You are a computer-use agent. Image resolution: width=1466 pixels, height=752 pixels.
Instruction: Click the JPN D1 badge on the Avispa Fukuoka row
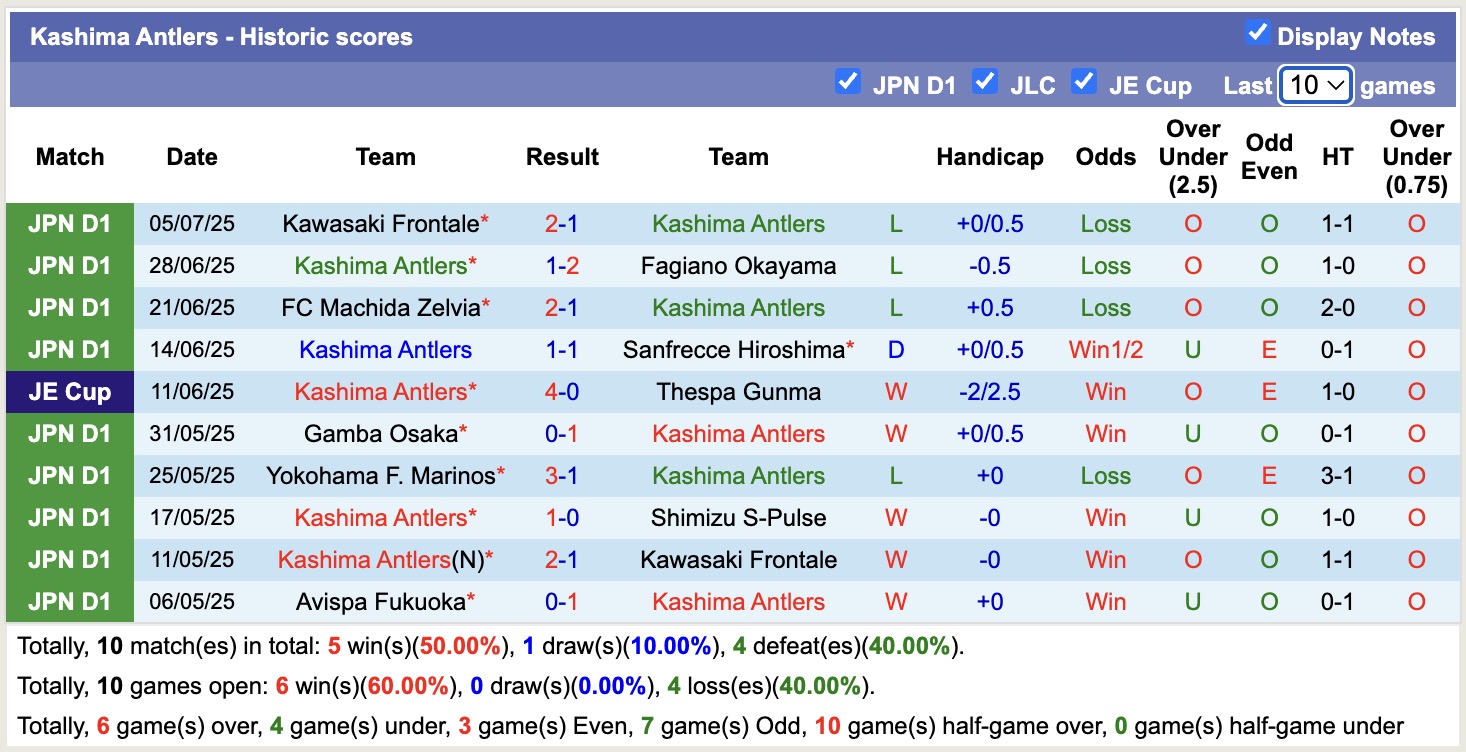69,601
